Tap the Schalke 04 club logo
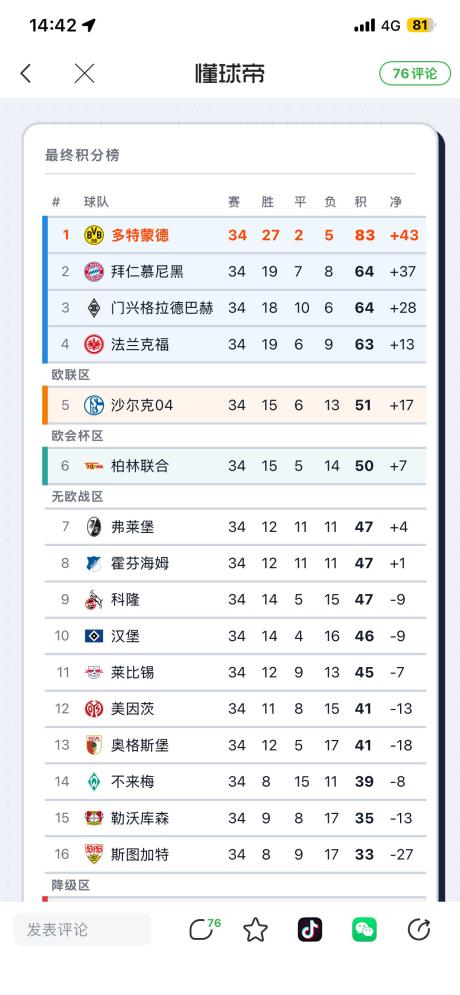The height and width of the screenshot is (995, 460). coord(94,405)
